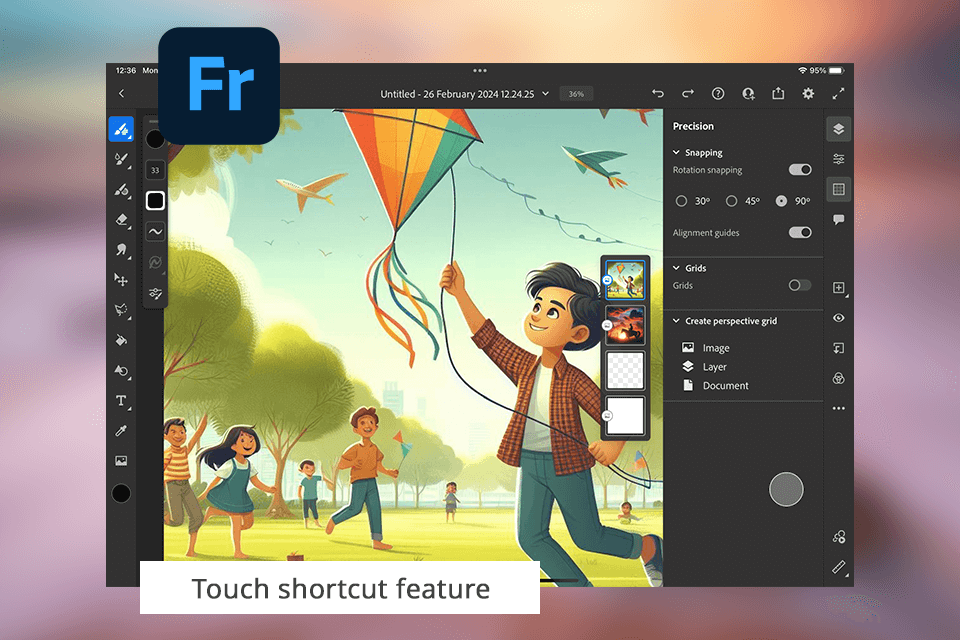Select the Shapes tool
960x640 pixels.
(x=121, y=371)
